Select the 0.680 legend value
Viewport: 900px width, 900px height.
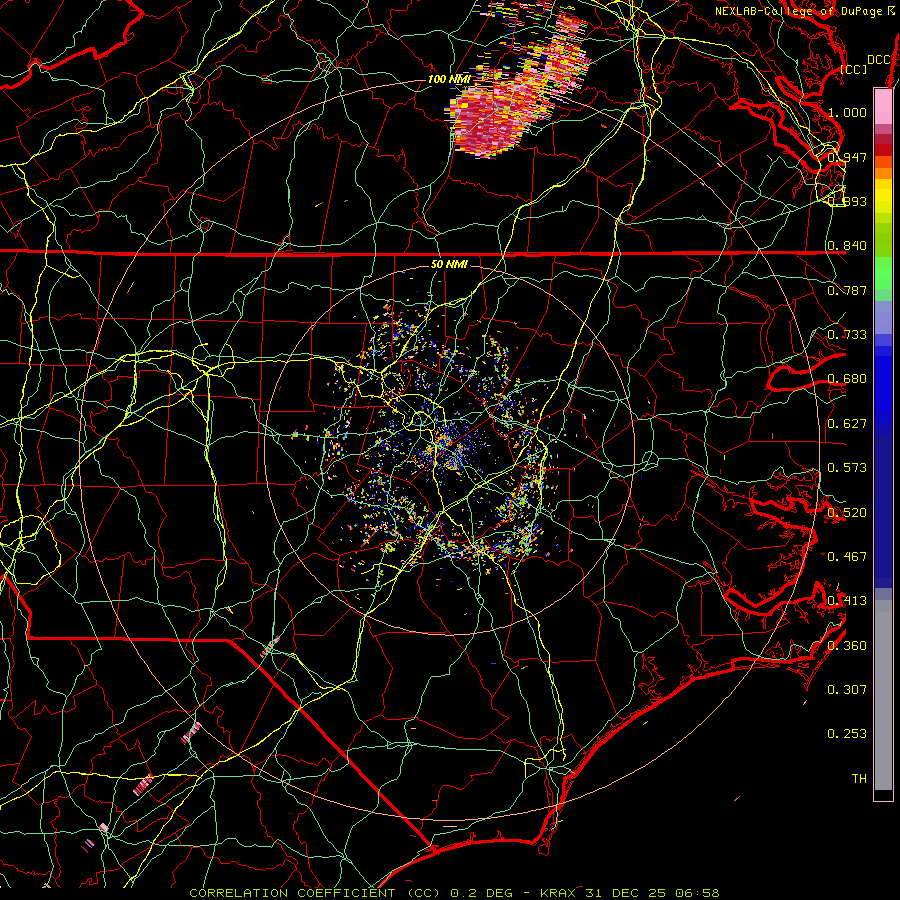click(847, 379)
